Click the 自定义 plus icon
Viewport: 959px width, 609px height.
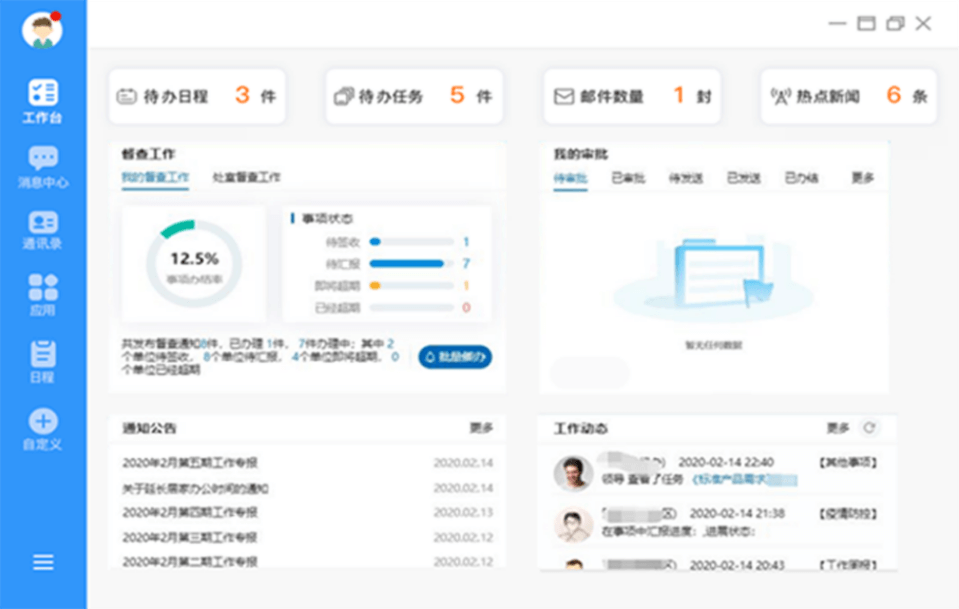(43, 421)
